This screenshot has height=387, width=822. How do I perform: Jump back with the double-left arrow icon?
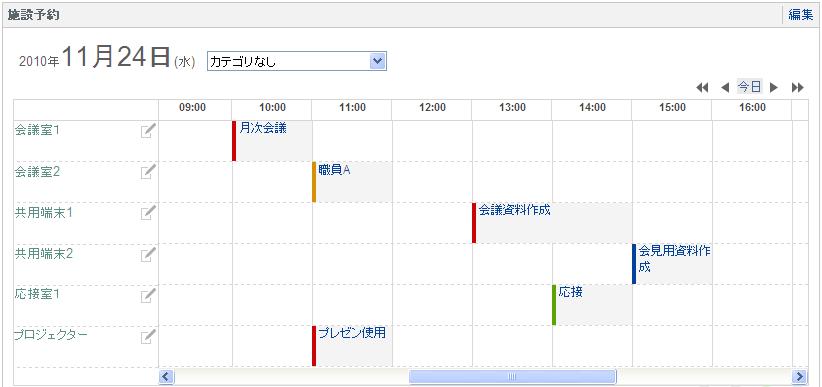coord(702,88)
